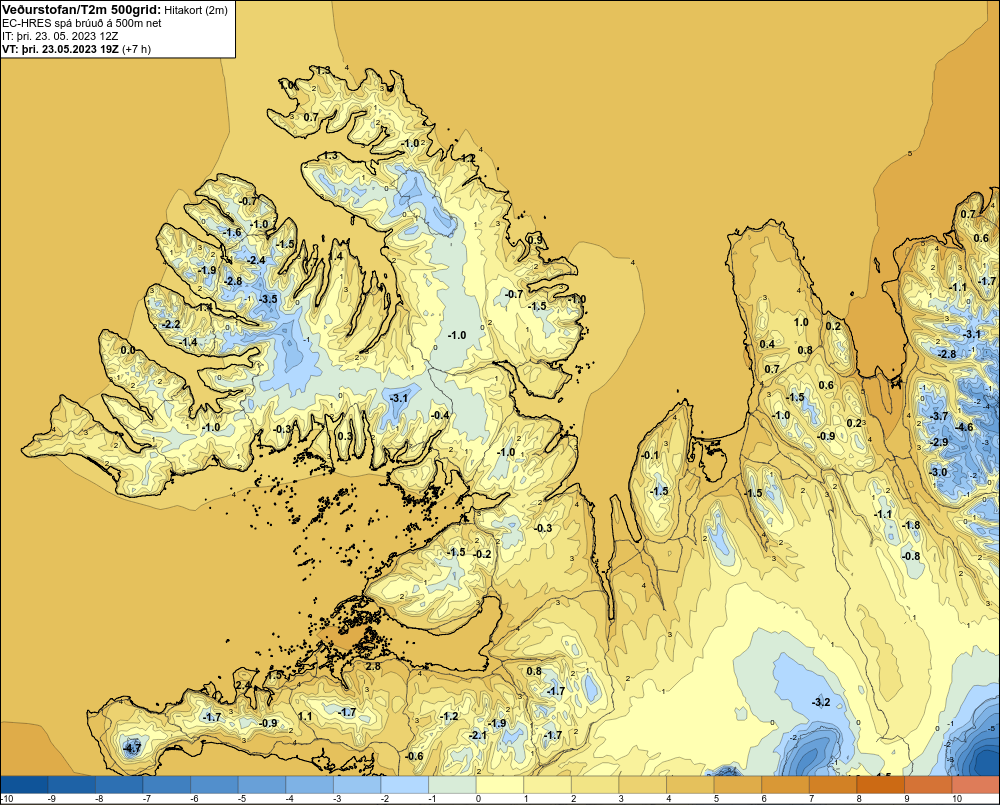Click the 0.4 temperature label

[767, 344]
